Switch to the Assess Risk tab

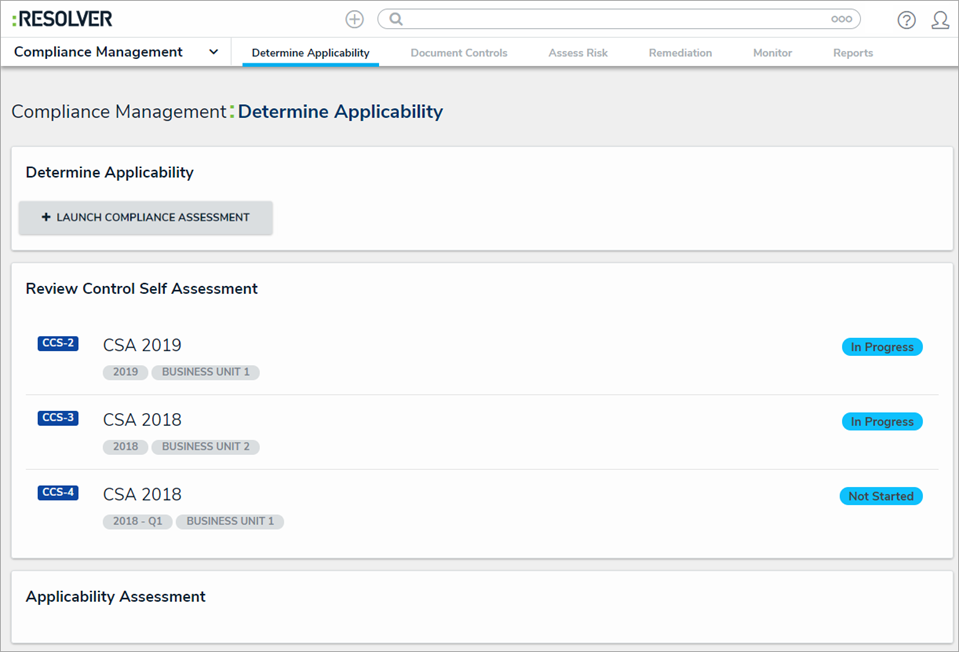pyautogui.click(x=578, y=53)
